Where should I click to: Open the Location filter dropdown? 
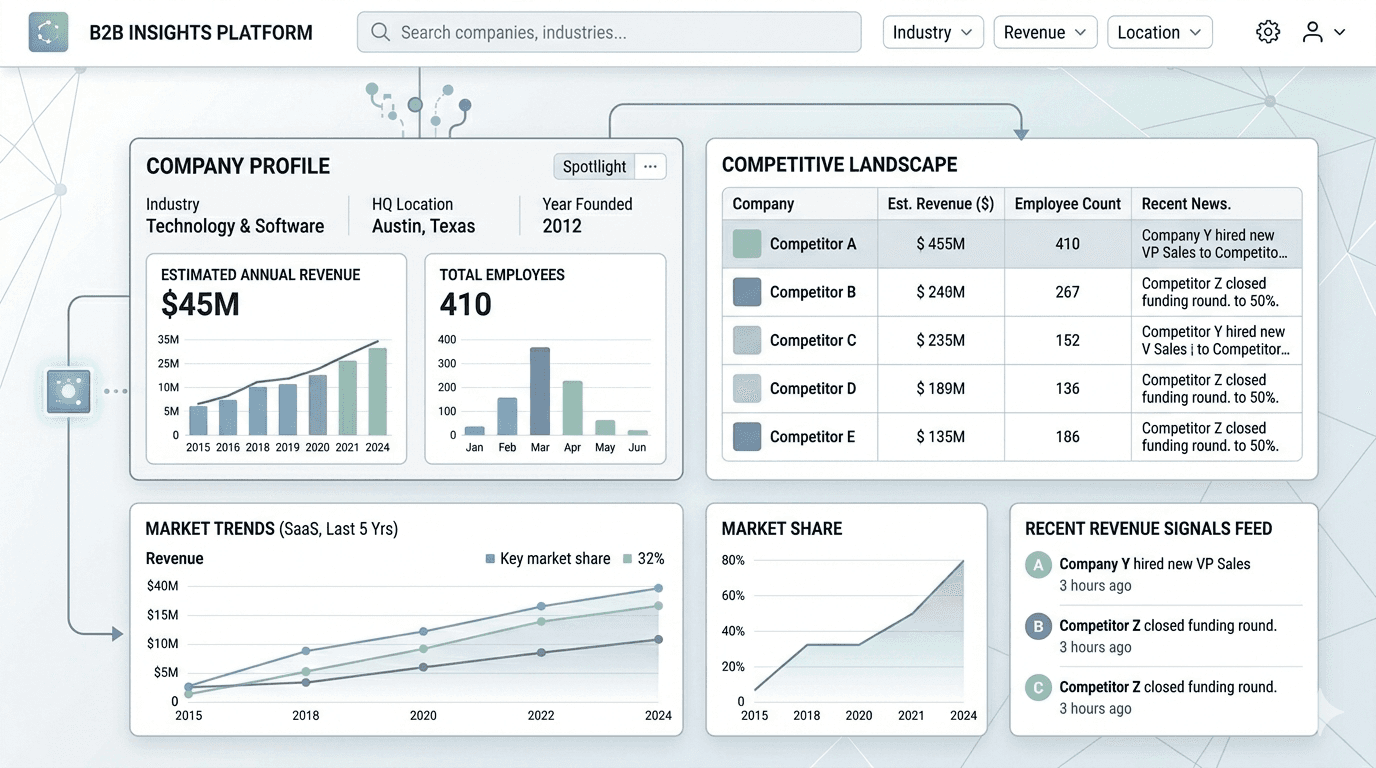tap(1160, 32)
